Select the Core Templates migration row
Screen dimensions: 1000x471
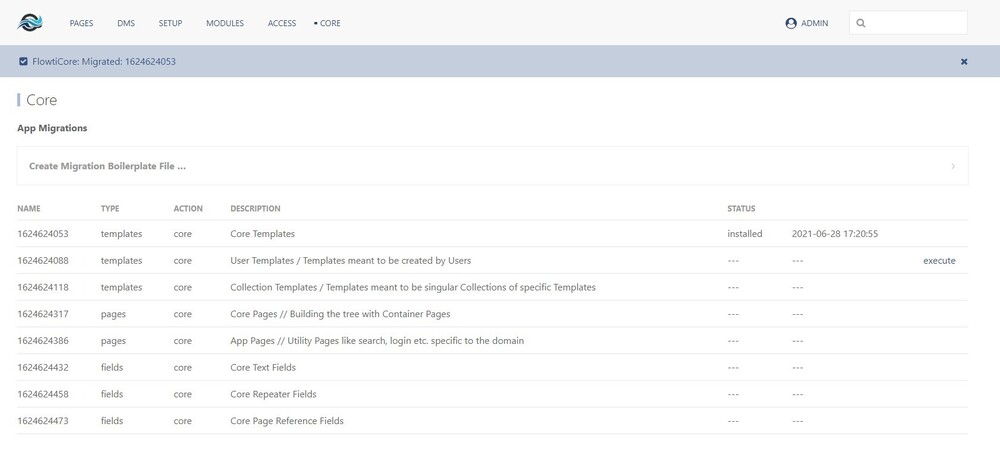pyautogui.click(x=262, y=234)
